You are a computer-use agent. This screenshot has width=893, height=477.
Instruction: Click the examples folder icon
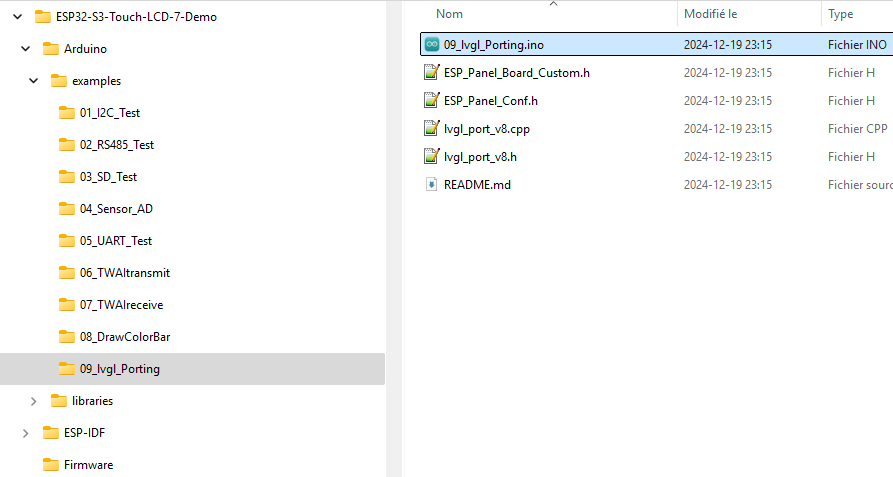59,80
